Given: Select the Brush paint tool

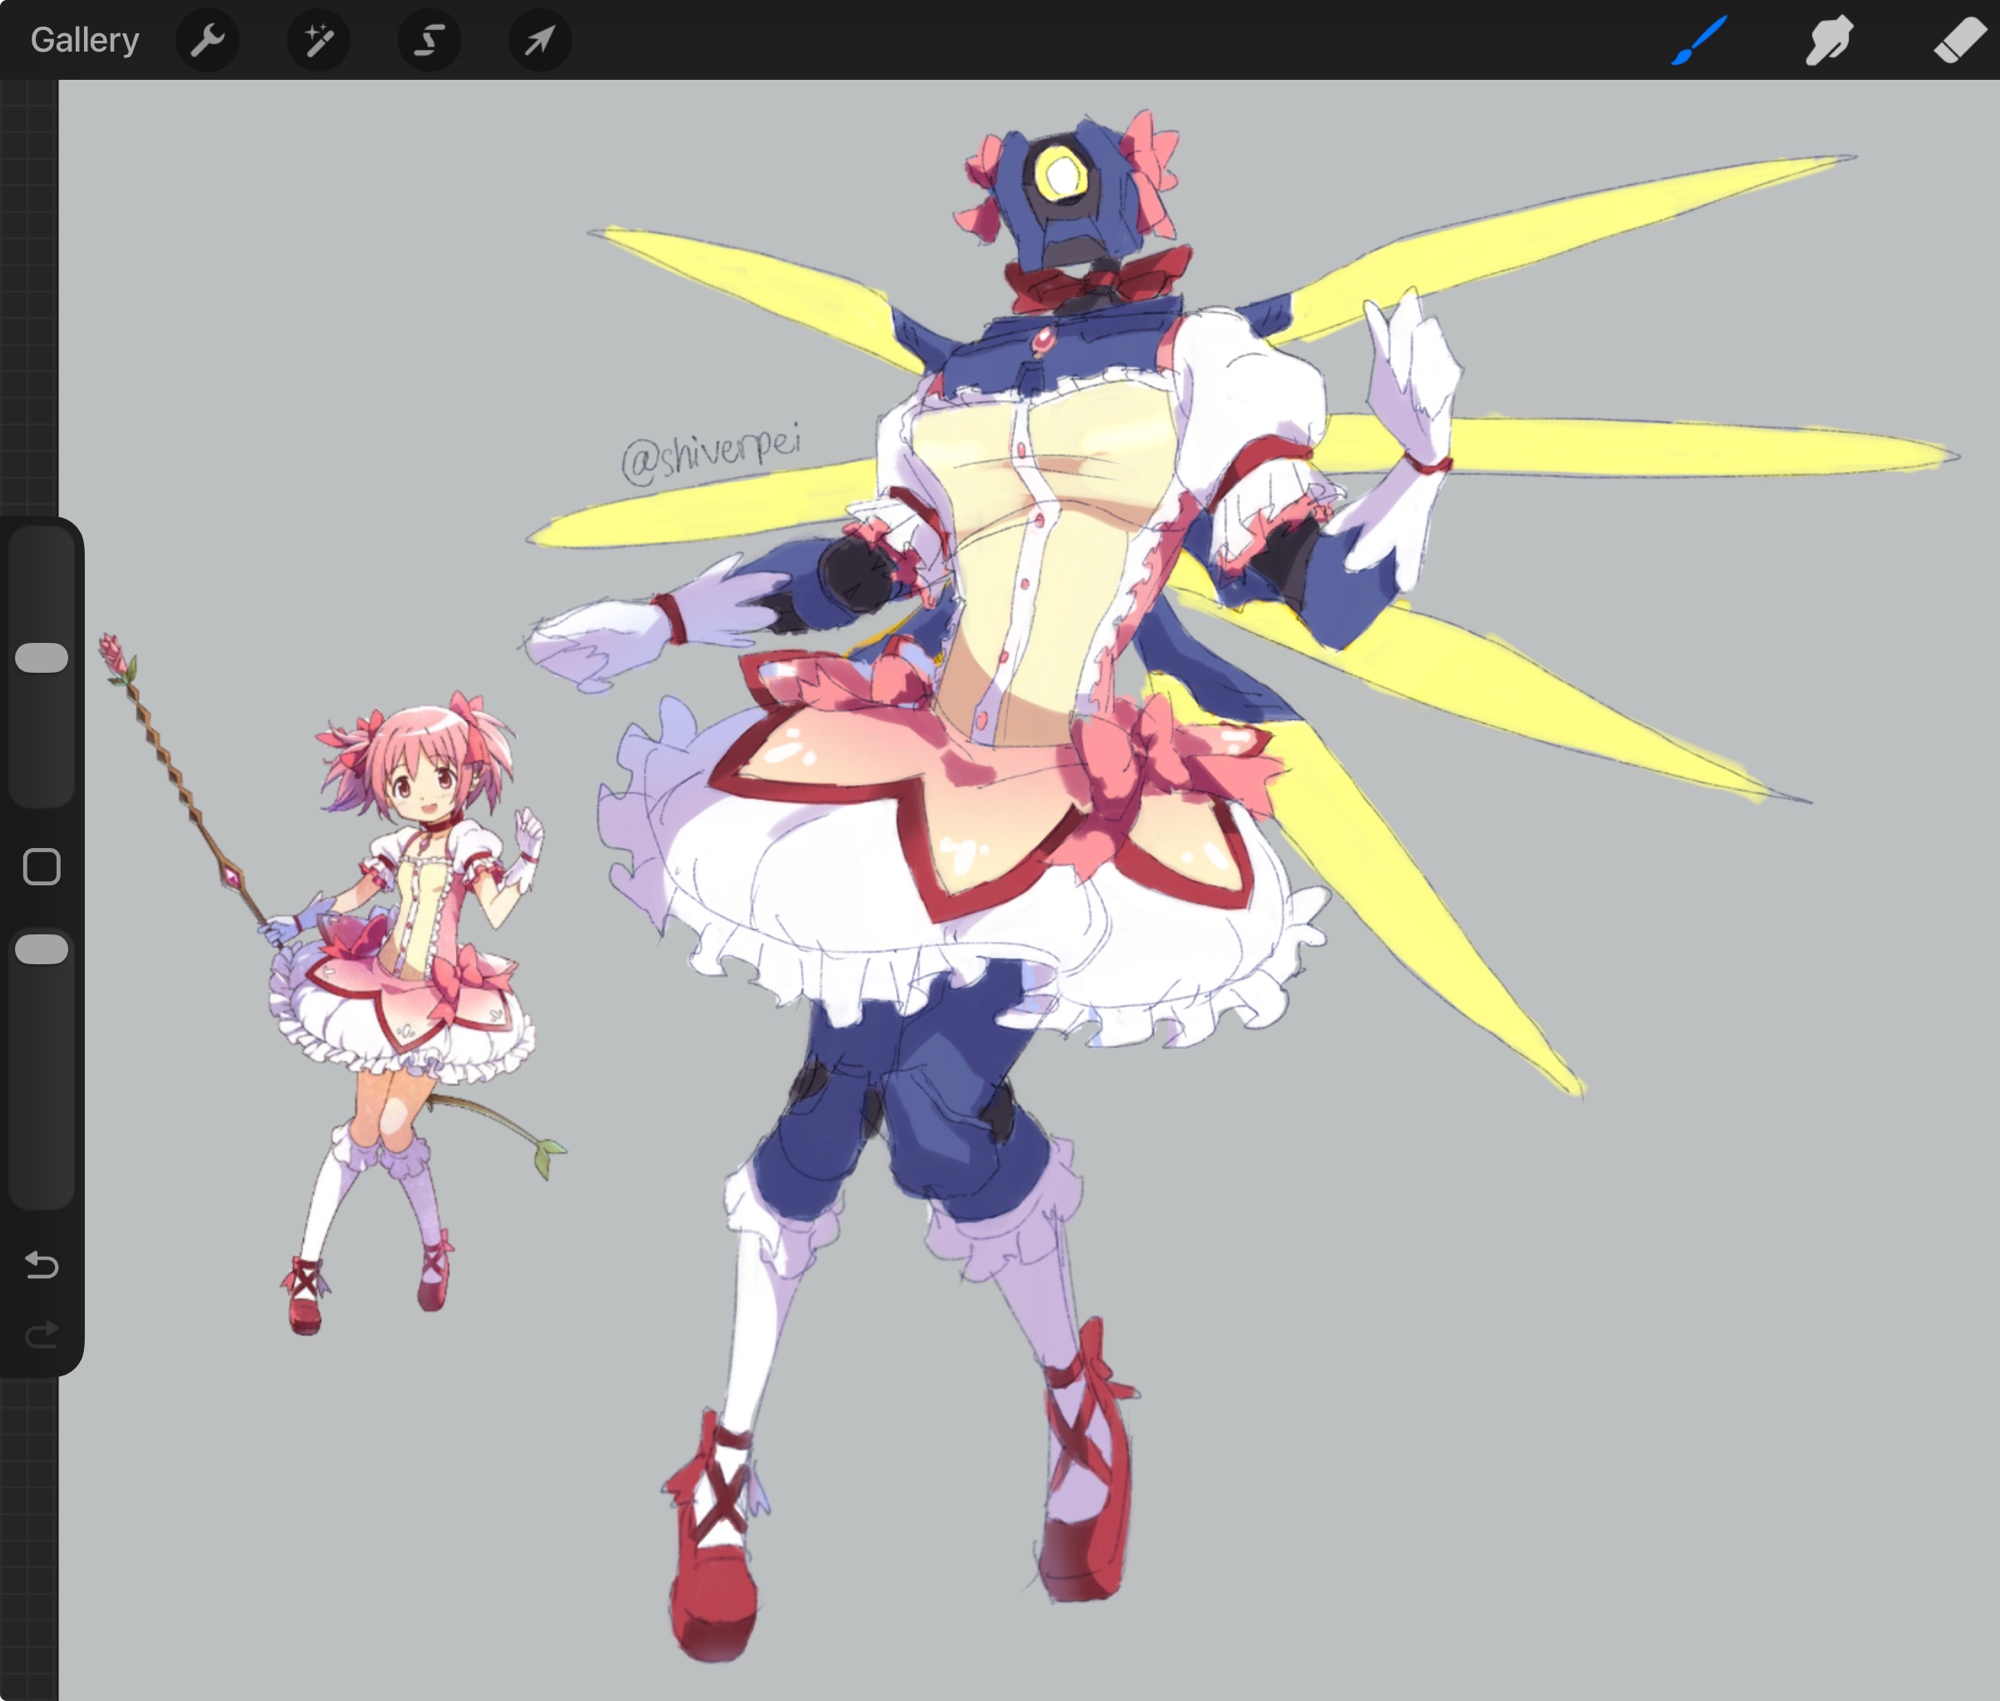Looking at the screenshot, I should [1698, 40].
